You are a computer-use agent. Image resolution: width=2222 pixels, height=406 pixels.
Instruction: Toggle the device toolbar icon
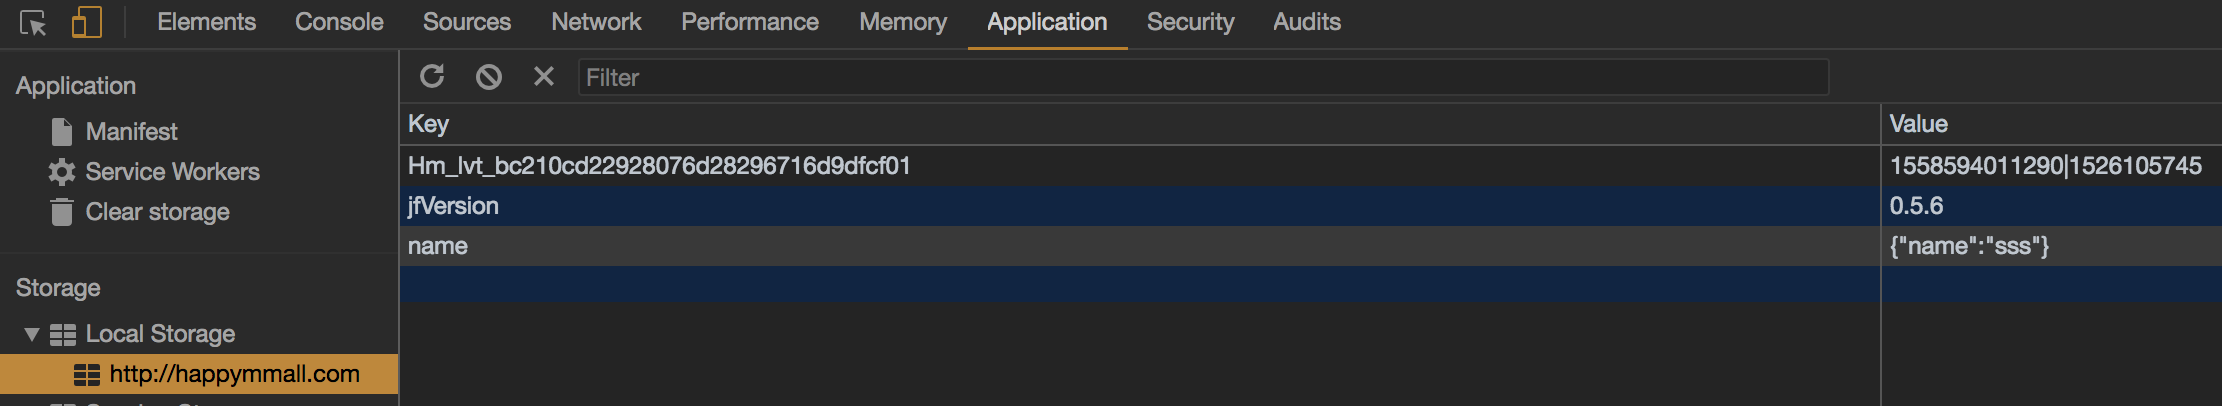[87, 23]
